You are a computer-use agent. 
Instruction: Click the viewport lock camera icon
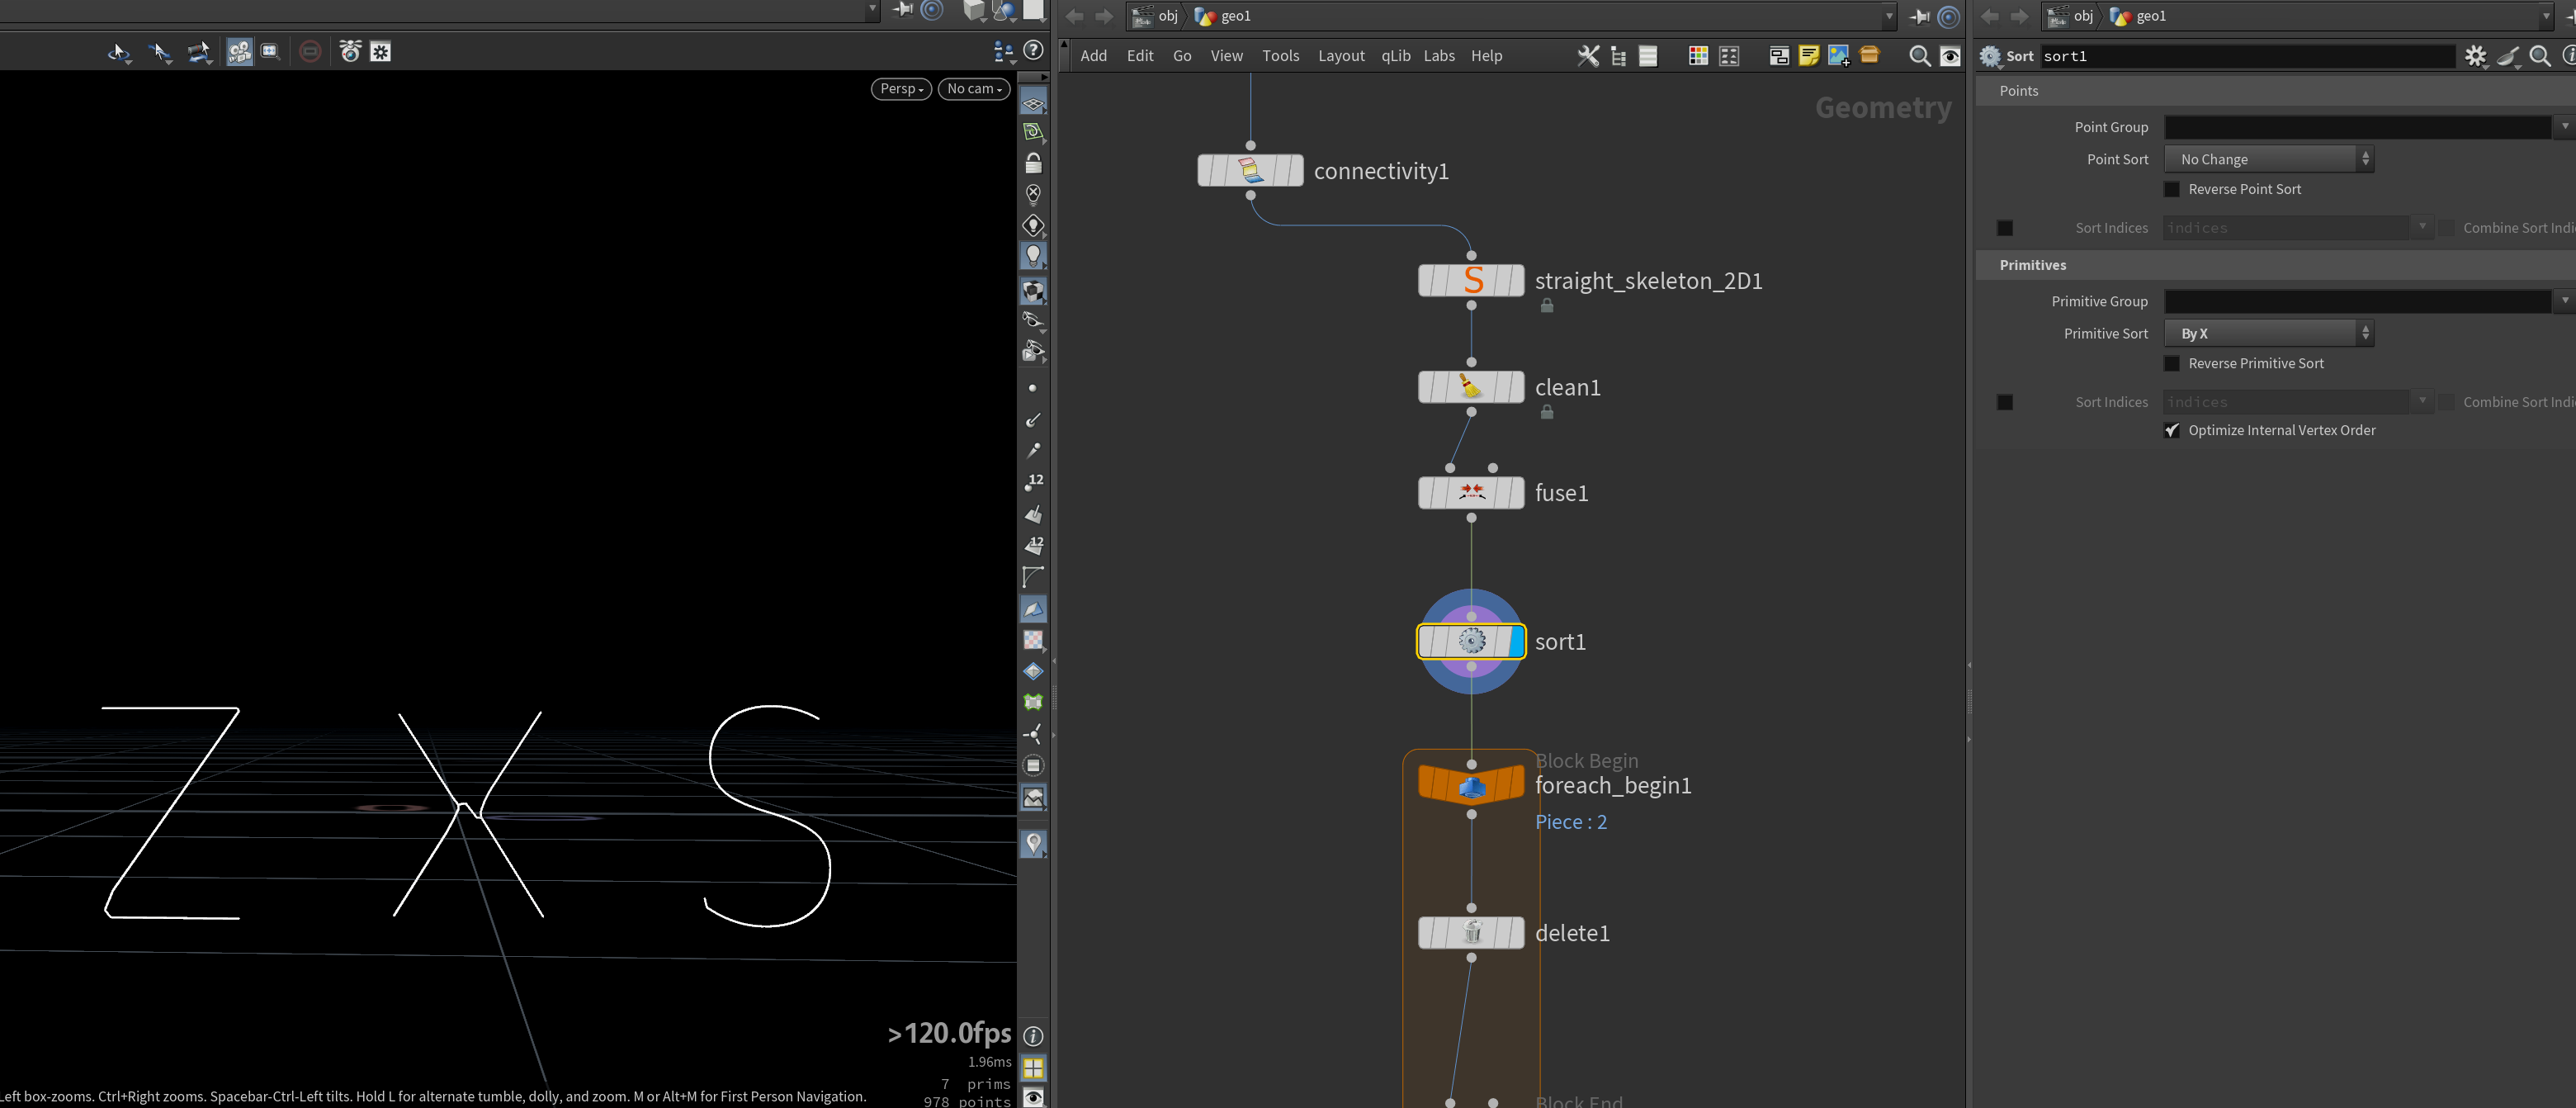tap(1033, 163)
